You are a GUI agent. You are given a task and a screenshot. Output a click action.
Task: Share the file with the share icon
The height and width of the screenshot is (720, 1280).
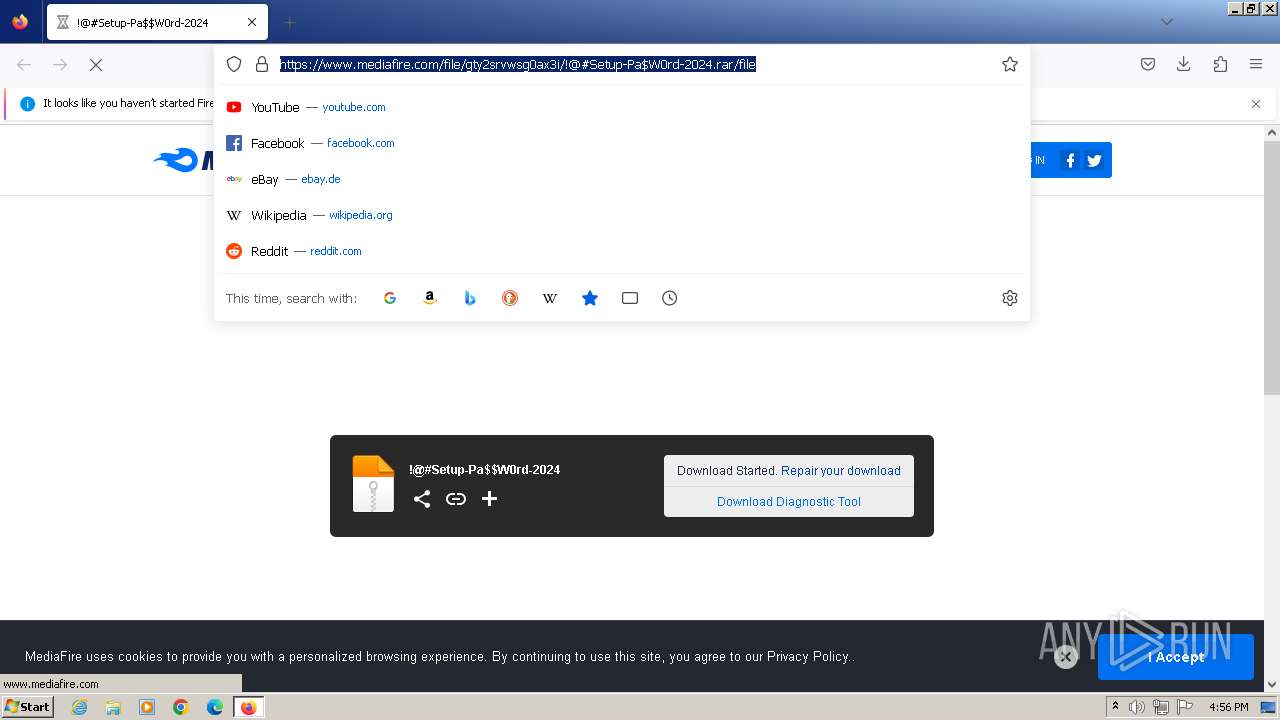click(x=422, y=499)
